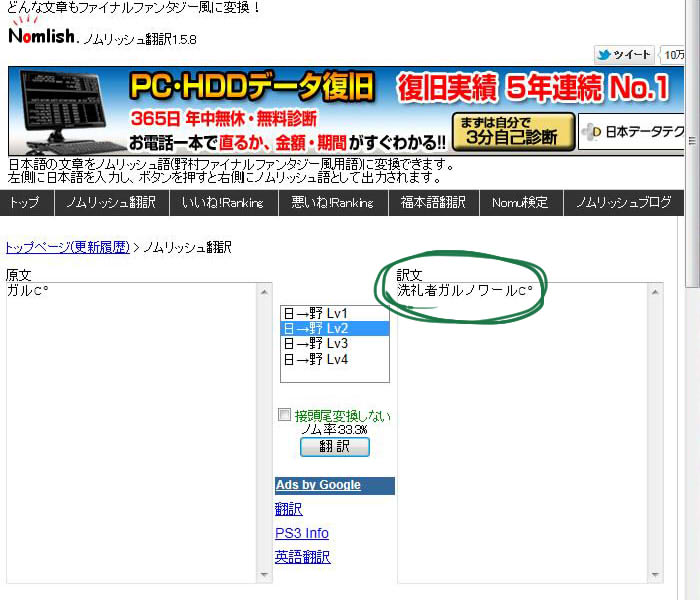The image size is (700, 600).
Task: Click the ノム率33.3% text
Action: coord(334,430)
